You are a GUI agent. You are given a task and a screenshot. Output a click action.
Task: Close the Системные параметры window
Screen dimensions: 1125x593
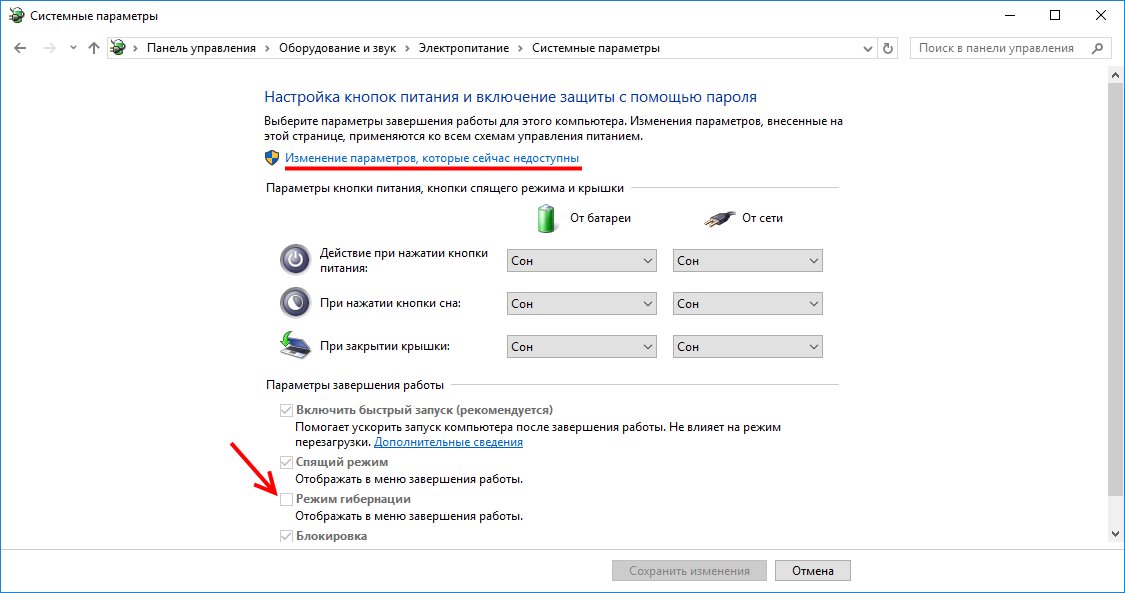point(1101,16)
